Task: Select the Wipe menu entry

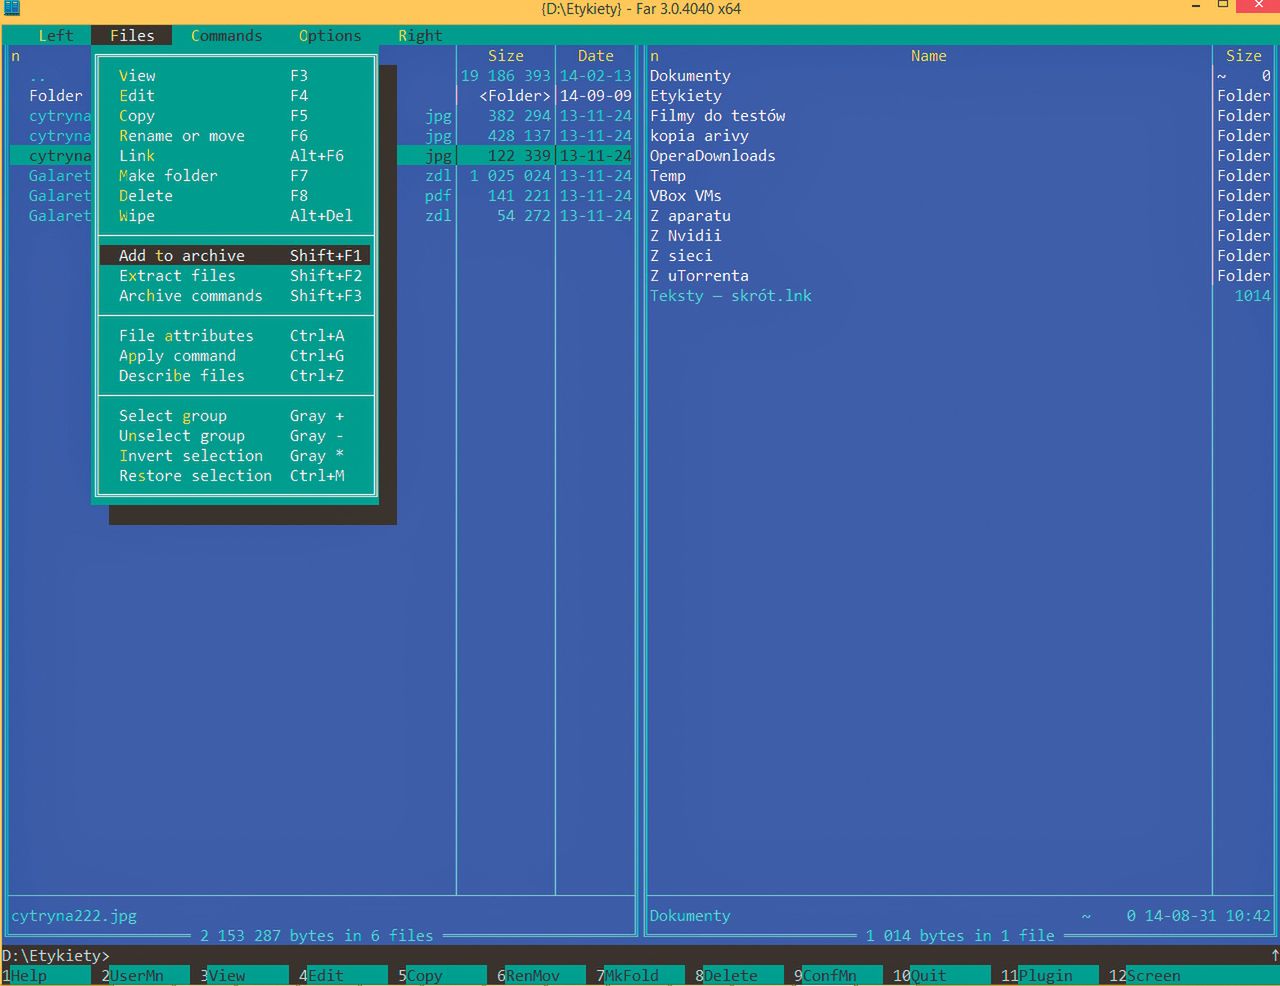Action: (x=235, y=215)
